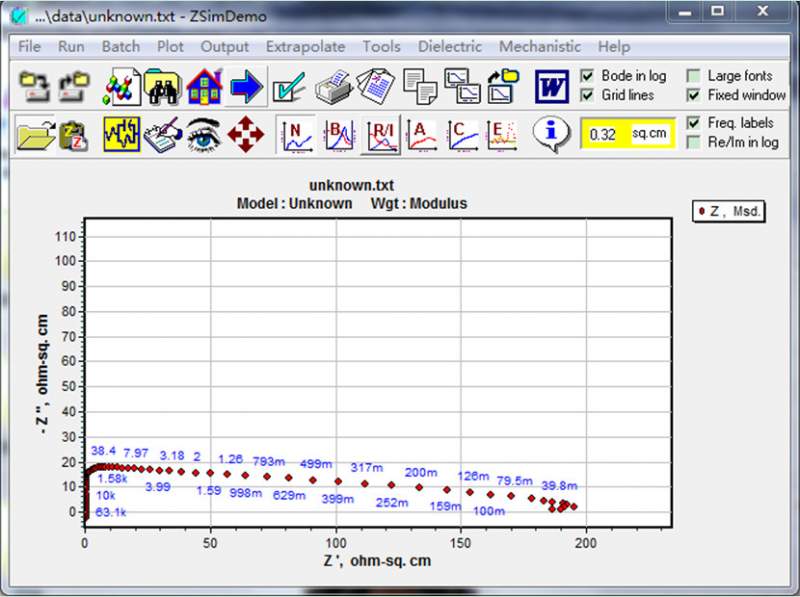Open the File menu
The image size is (800, 597).
click(29, 46)
